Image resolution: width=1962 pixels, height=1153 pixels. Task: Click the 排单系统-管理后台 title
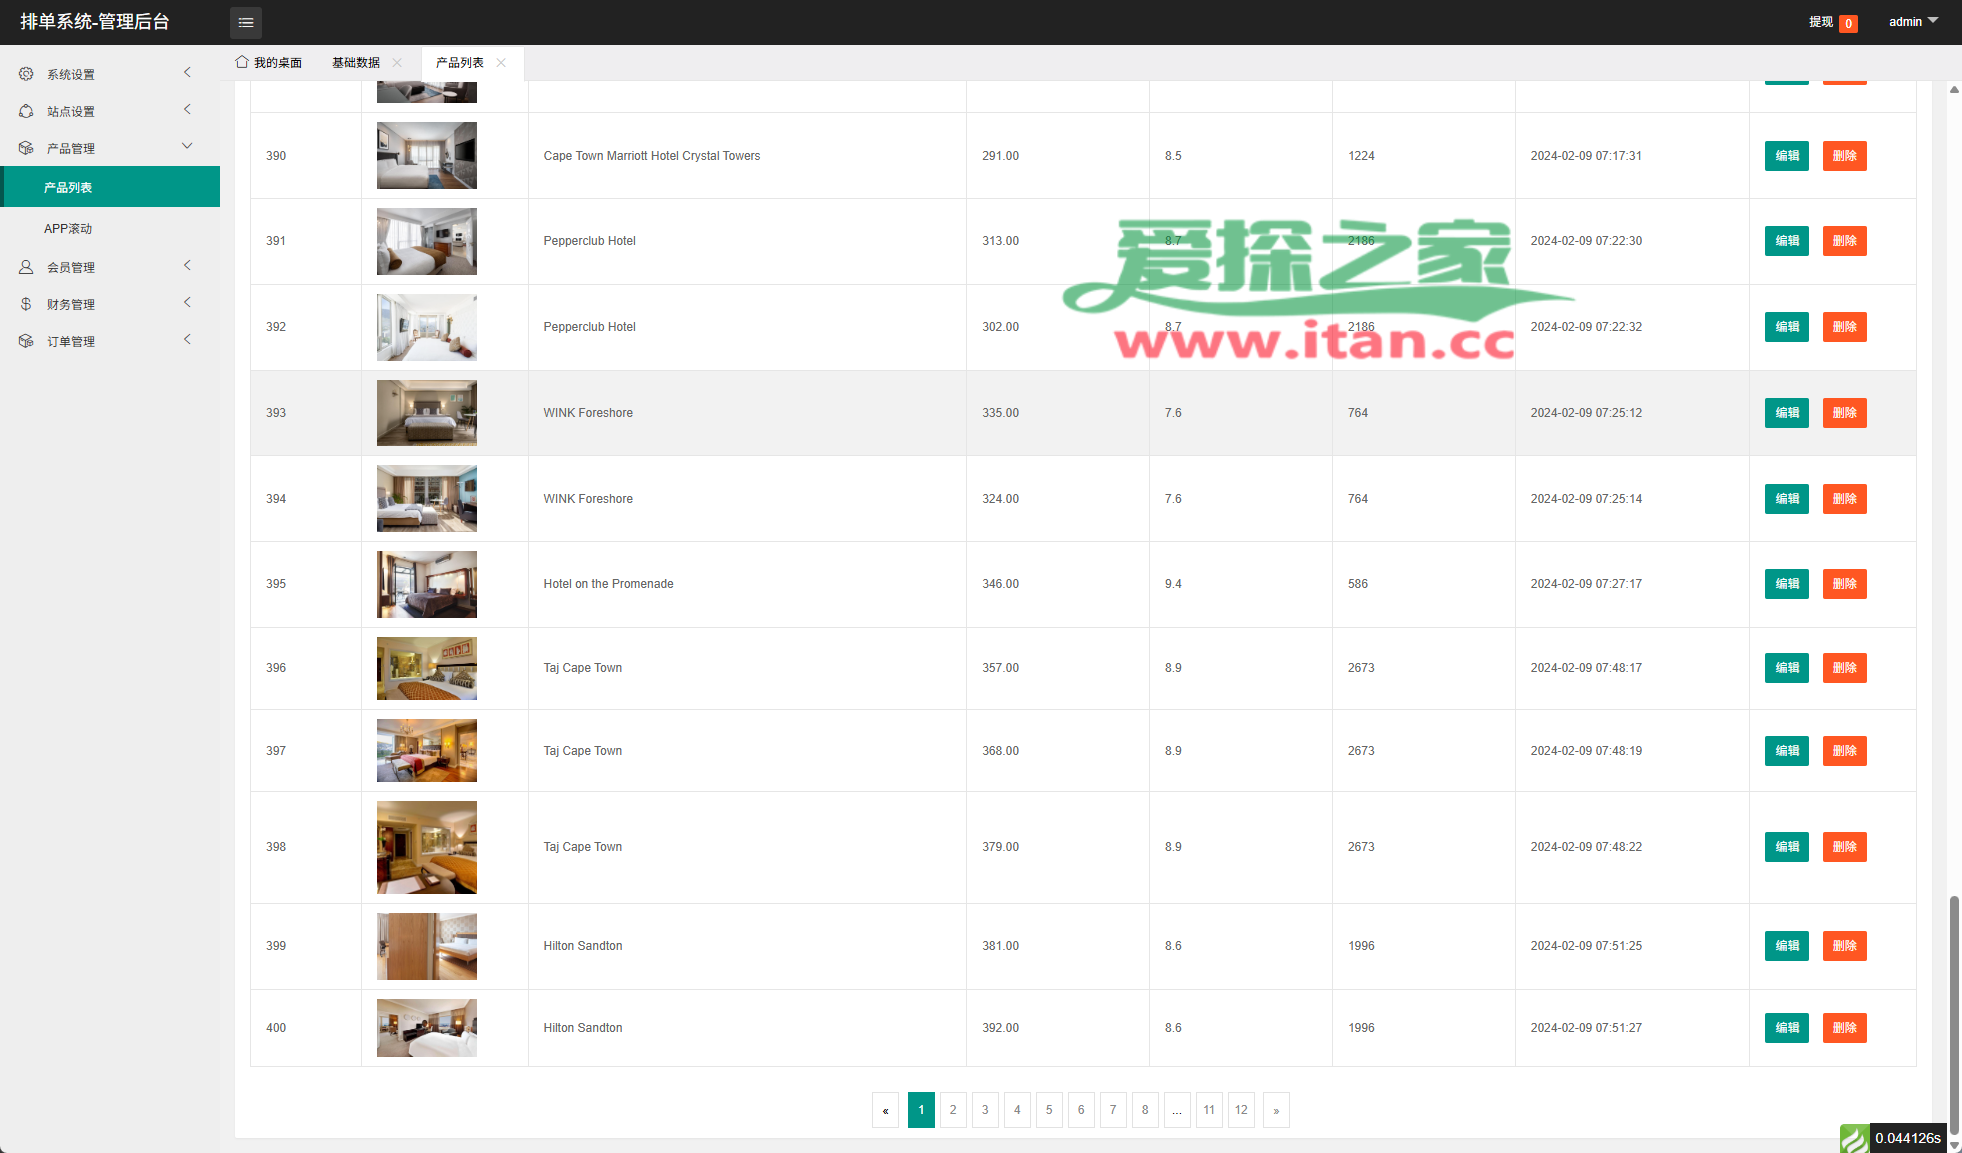click(95, 22)
